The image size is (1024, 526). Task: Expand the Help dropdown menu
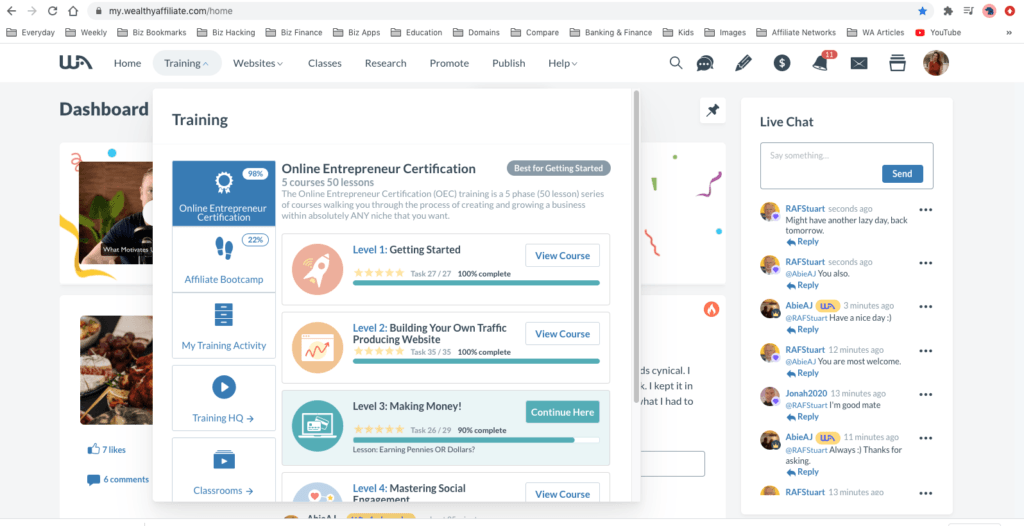562,63
